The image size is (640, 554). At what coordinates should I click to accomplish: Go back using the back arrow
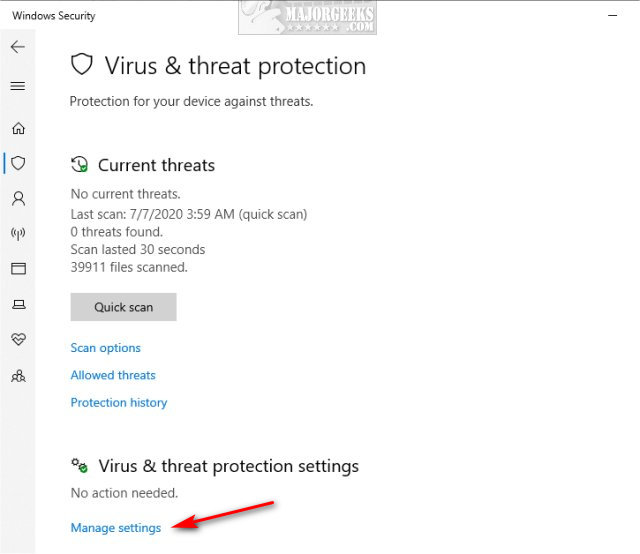[17, 47]
